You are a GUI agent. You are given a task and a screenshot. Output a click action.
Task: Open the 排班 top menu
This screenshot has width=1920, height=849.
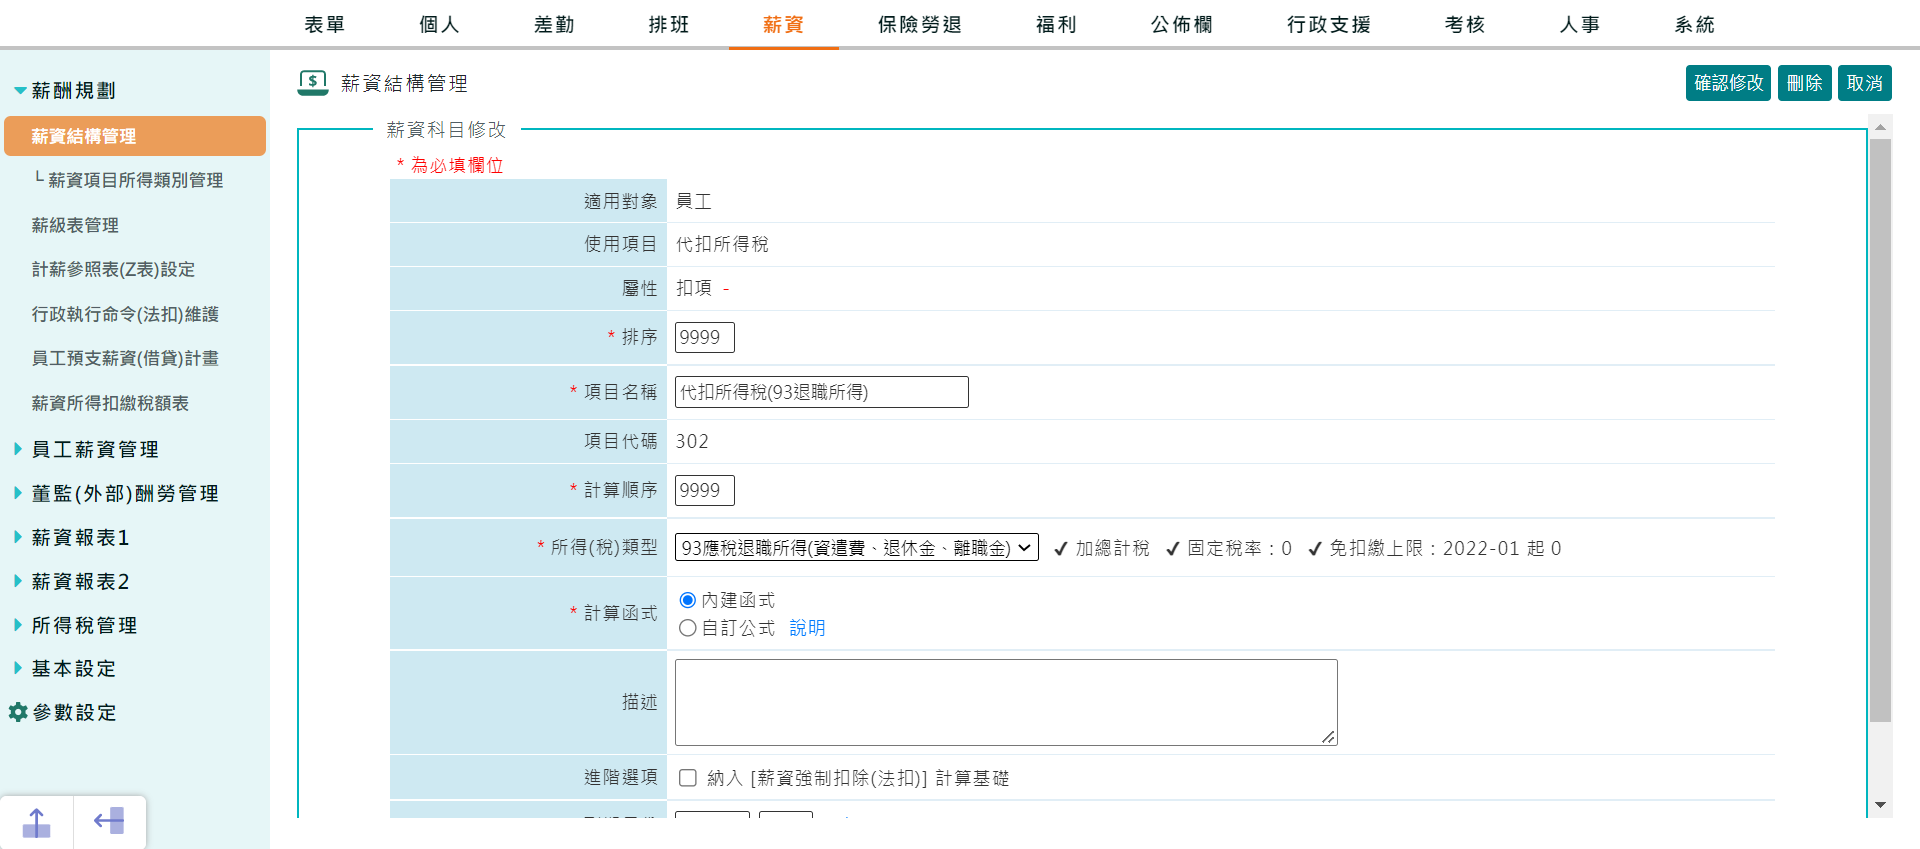click(669, 24)
